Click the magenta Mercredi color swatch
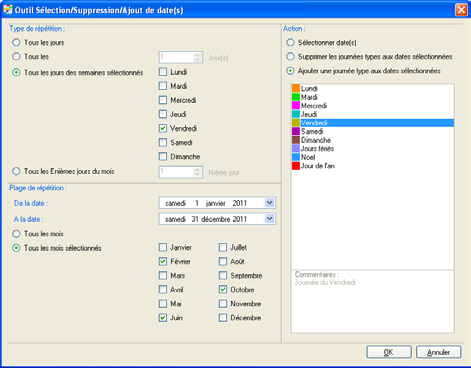471x368 pixels. [x=296, y=105]
